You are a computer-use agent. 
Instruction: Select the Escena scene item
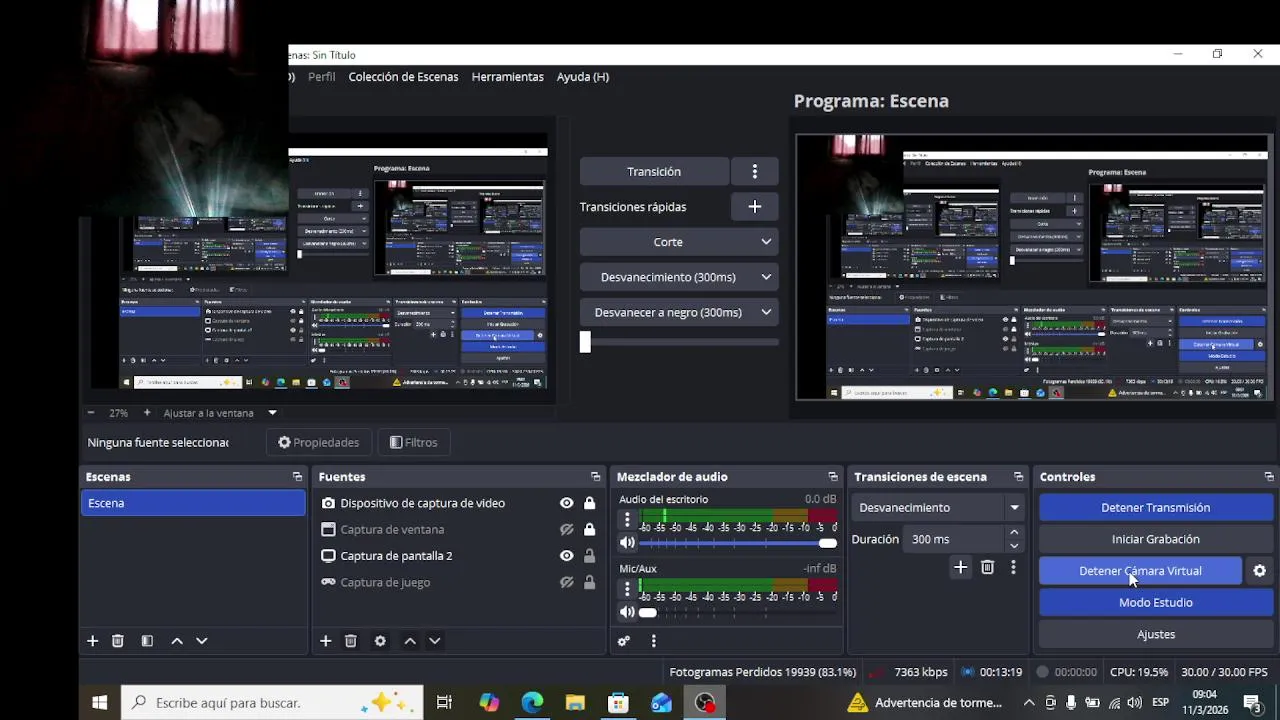[193, 503]
